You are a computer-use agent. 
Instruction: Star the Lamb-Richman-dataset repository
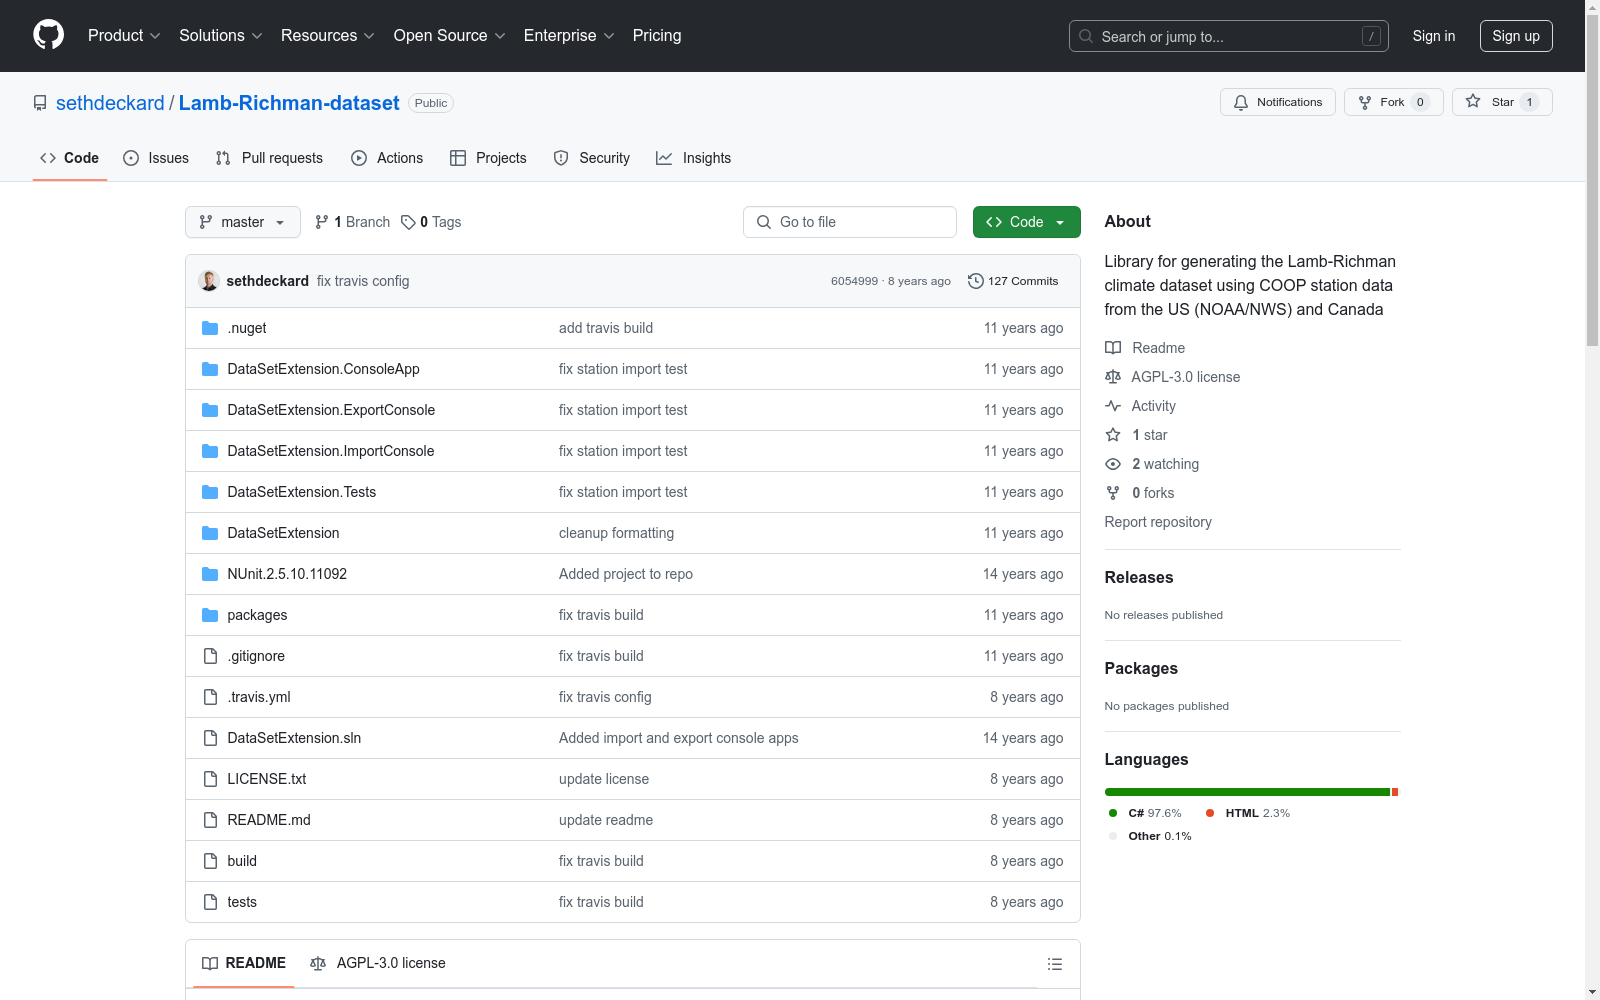(1501, 102)
